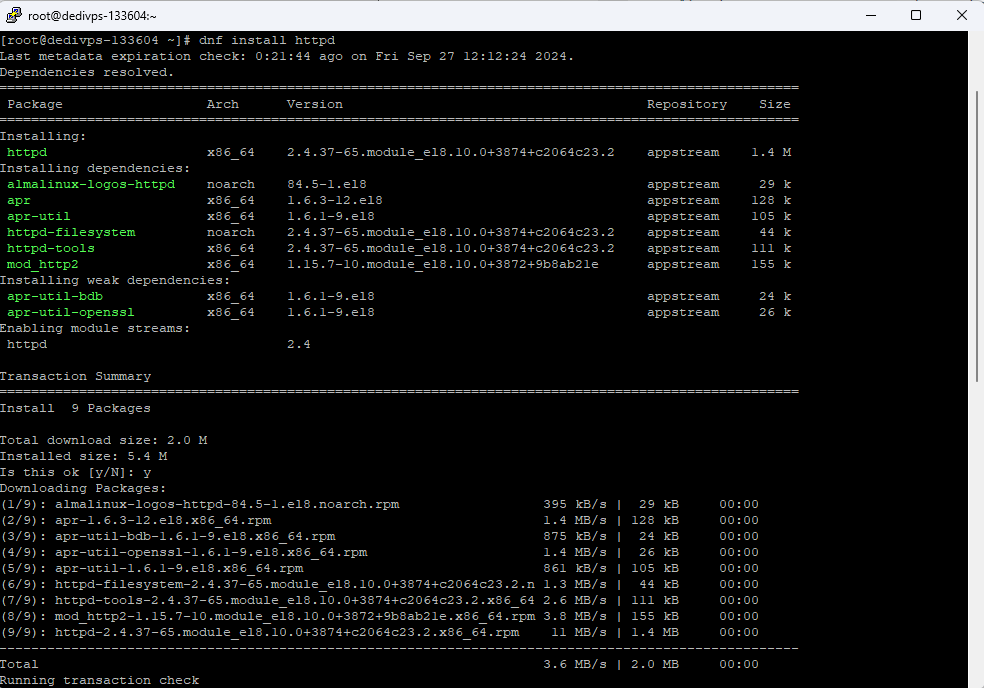Click the 'Is this ok [y/N]: y' prompt
The image size is (984, 688).
pos(75,472)
